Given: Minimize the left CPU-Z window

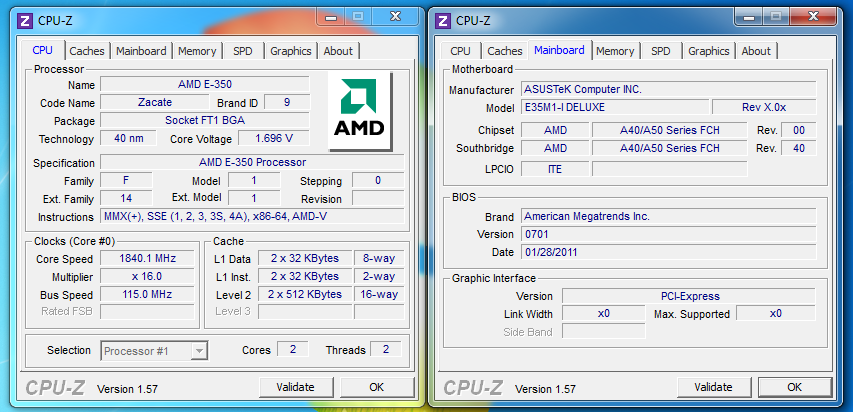Looking at the screenshot, I should pos(331,17).
